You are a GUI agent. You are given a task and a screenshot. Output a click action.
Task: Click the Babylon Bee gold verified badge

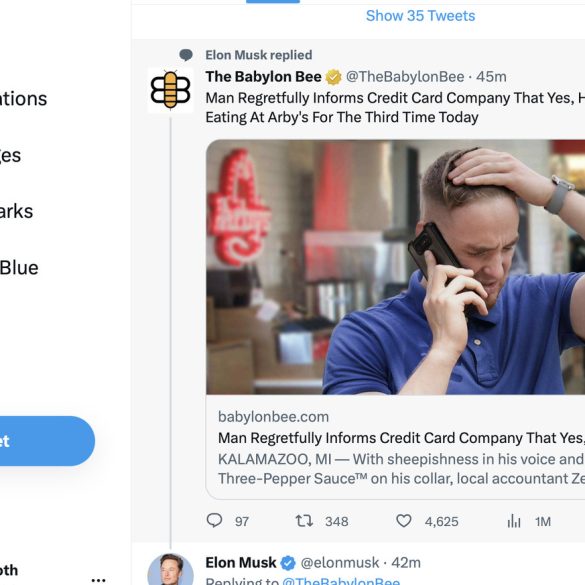pyautogui.click(x=333, y=77)
